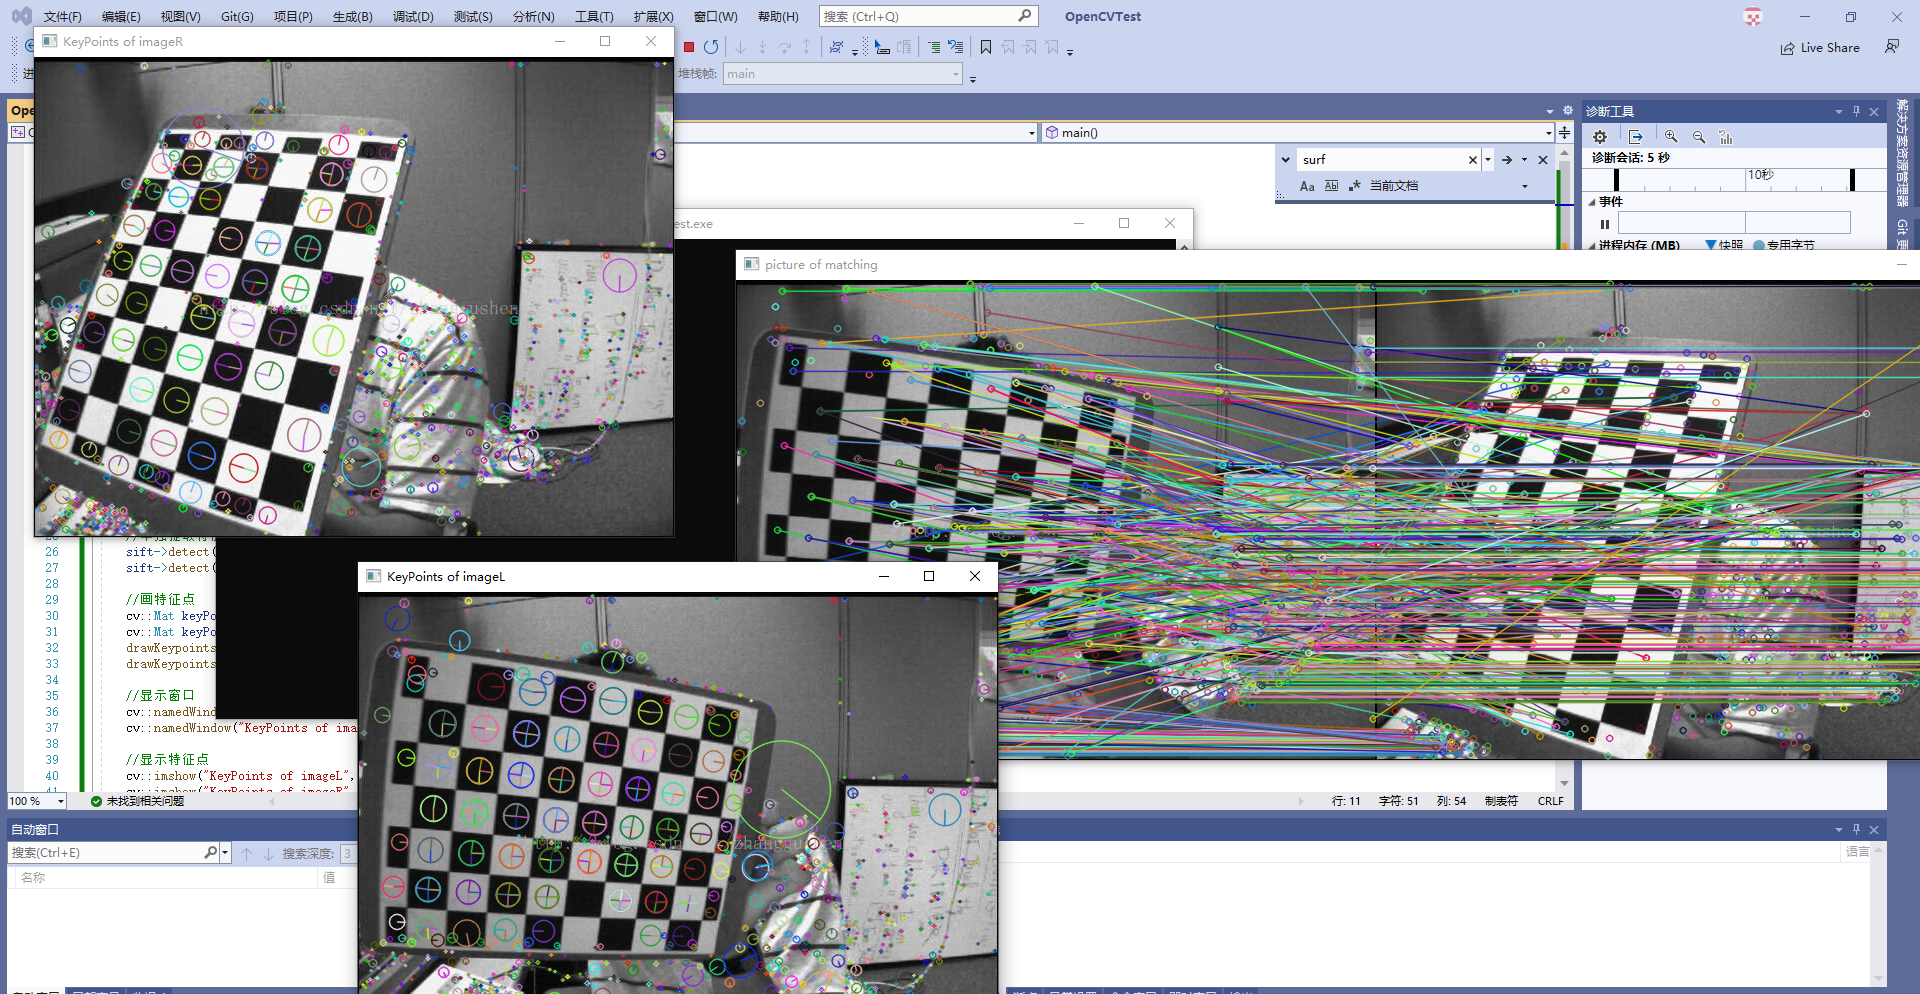The height and width of the screenshot is (994, 1920).
Task: Open the find scope current document dropdown
Action: click(x=1525, y=186)
